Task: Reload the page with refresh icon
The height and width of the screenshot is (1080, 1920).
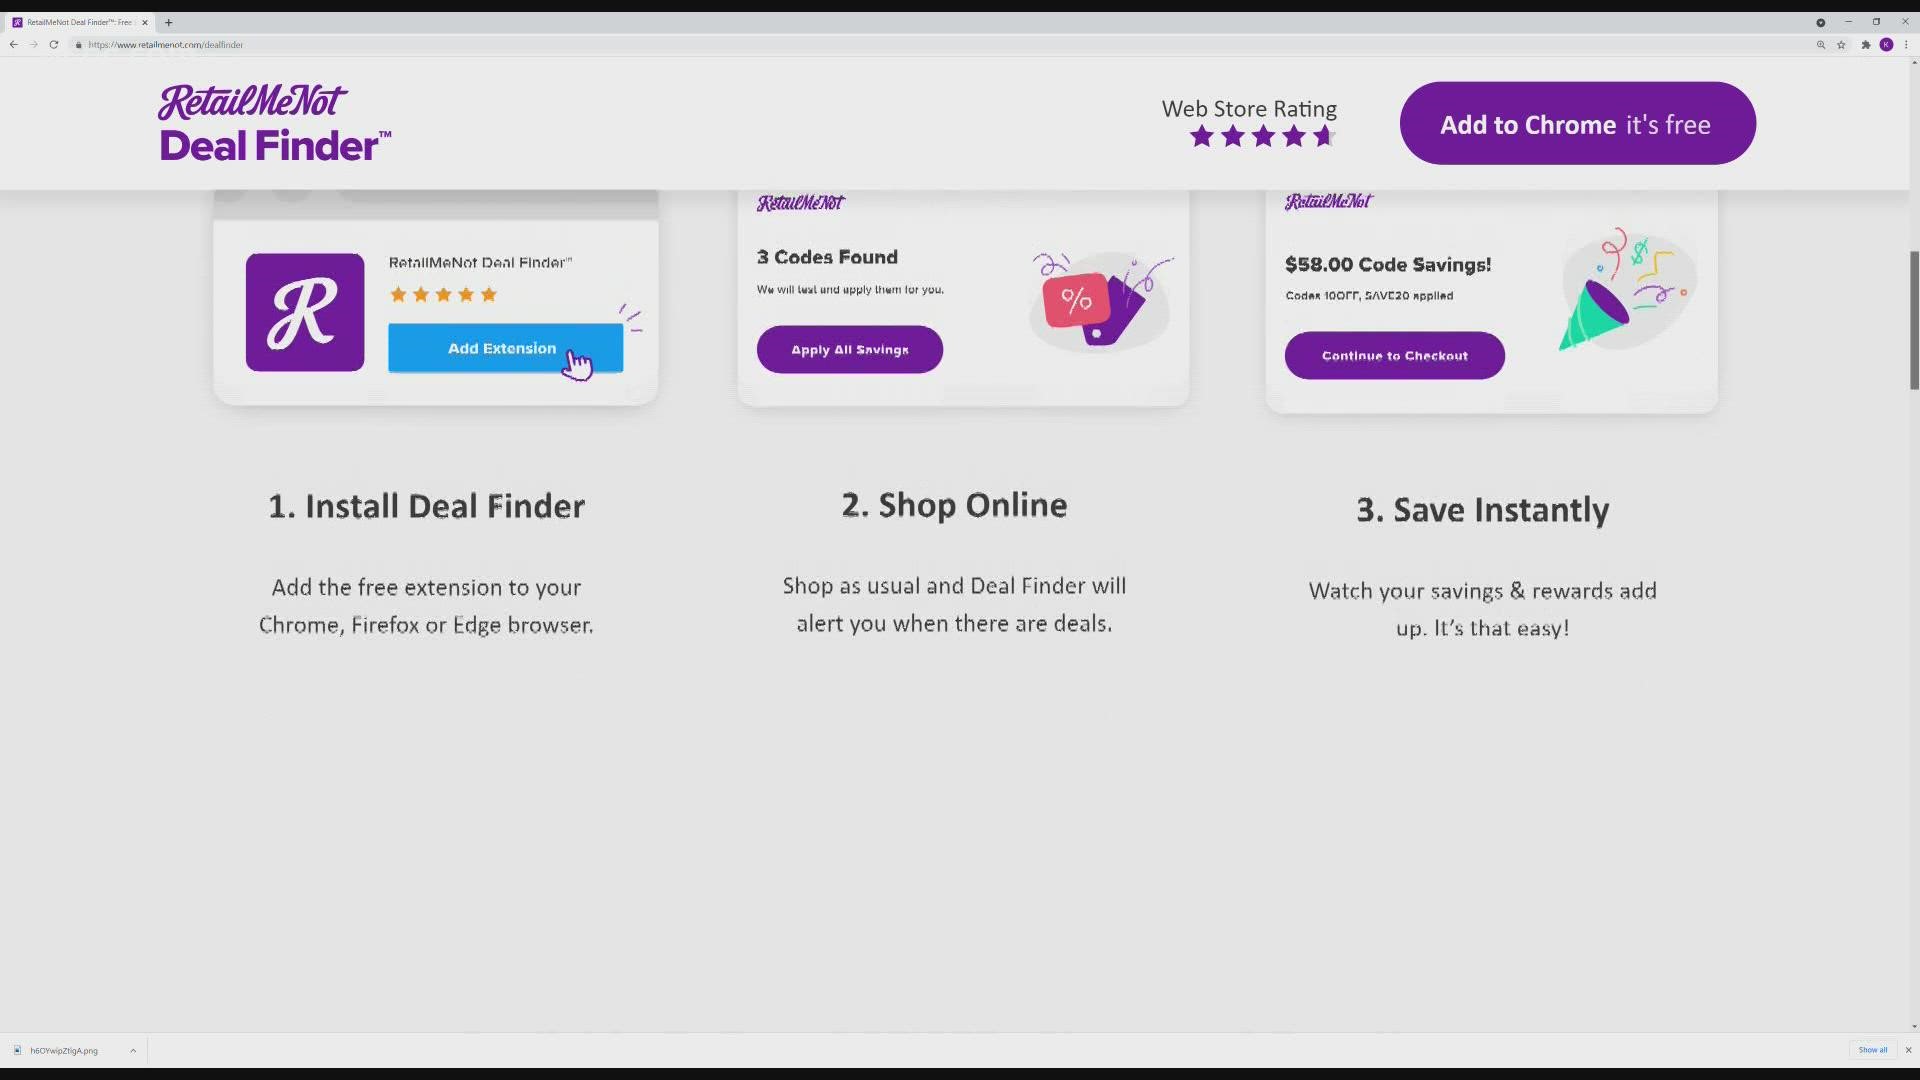Action: (x=54, y=45)
